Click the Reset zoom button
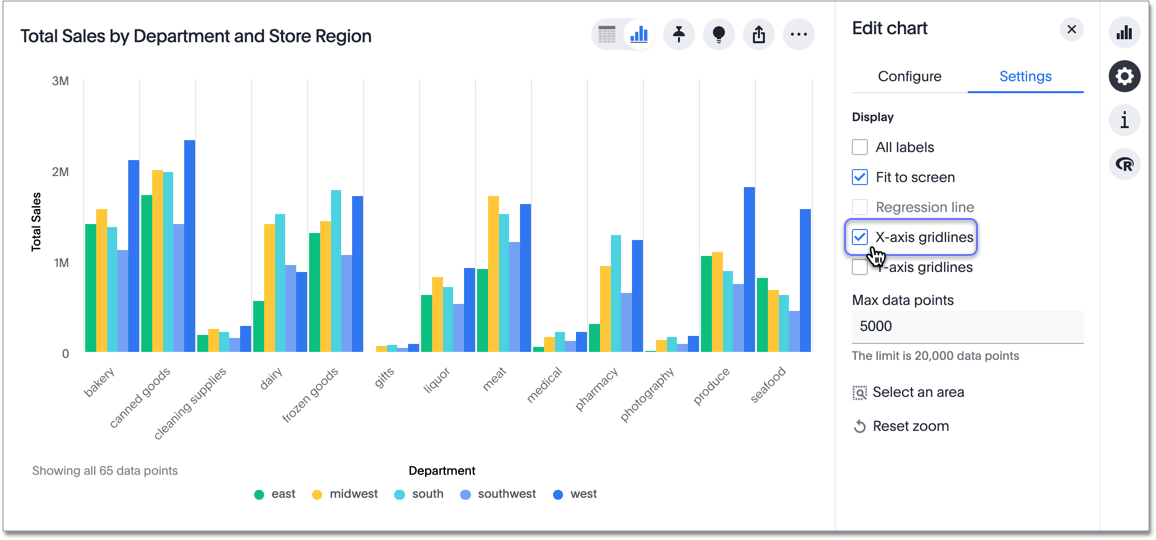 [x=900, y=426]
